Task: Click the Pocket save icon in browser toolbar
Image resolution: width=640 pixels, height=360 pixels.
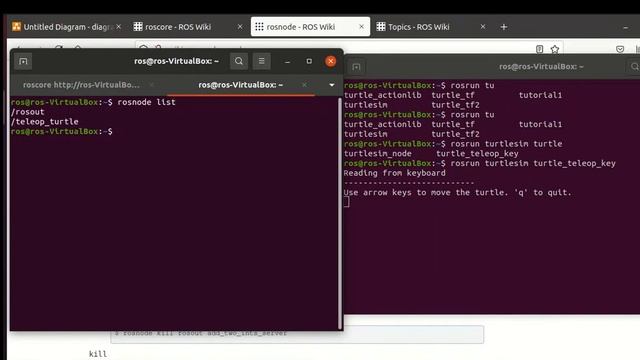Action: (x=620, y=49)
